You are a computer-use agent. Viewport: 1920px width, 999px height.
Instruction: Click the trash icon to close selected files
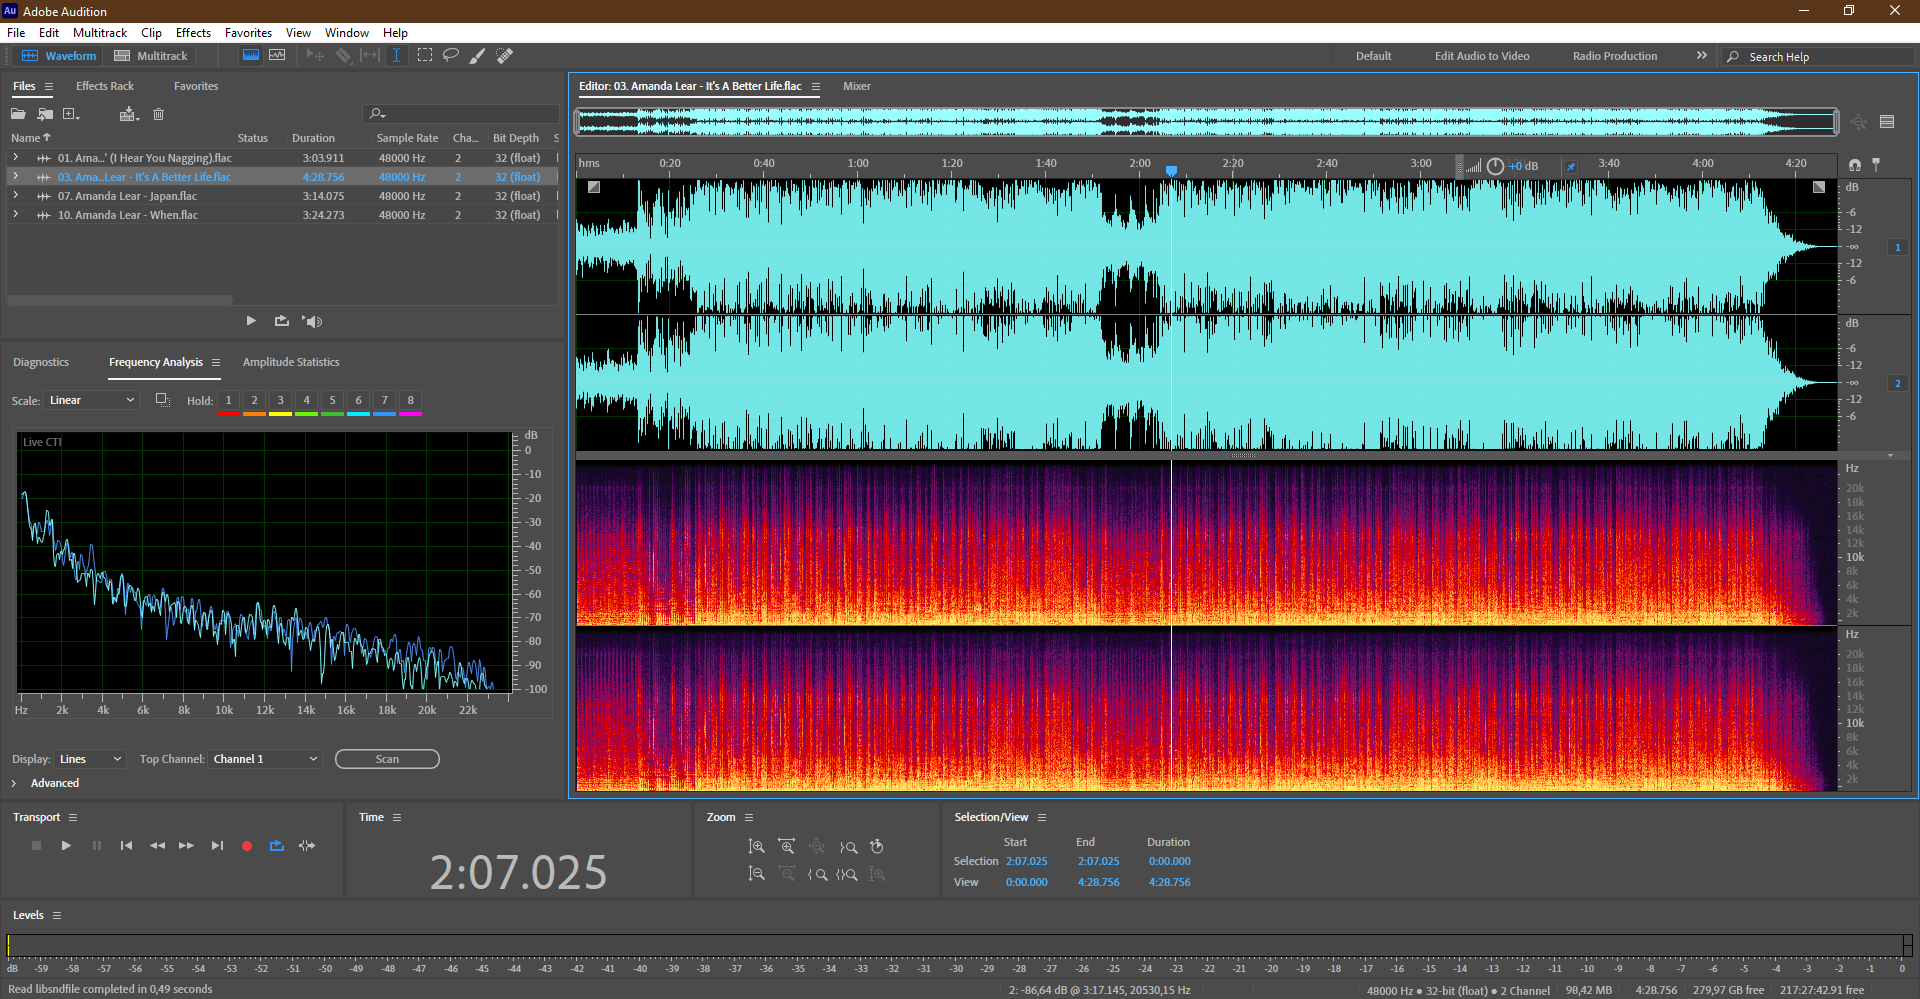(x=158, y=114)
